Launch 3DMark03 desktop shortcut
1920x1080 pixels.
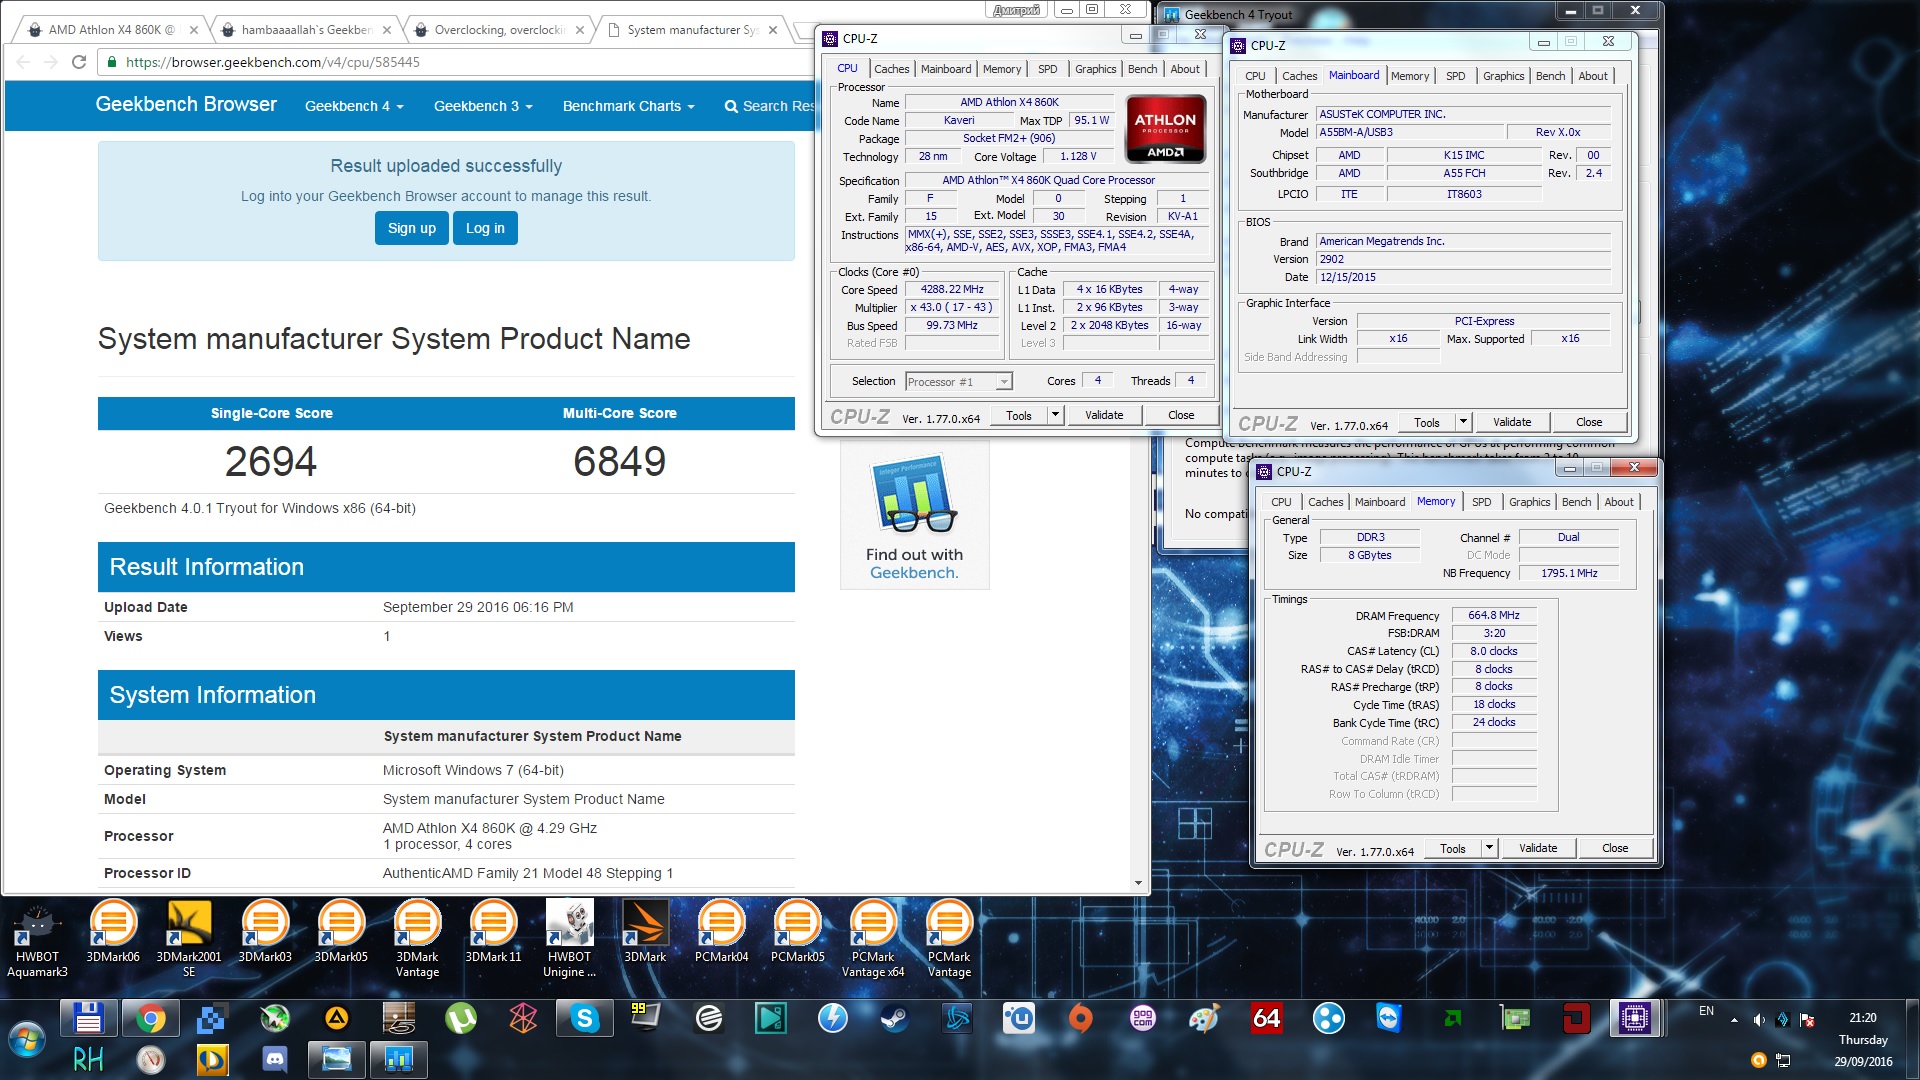pyautogui.click(x=265, y=932)
